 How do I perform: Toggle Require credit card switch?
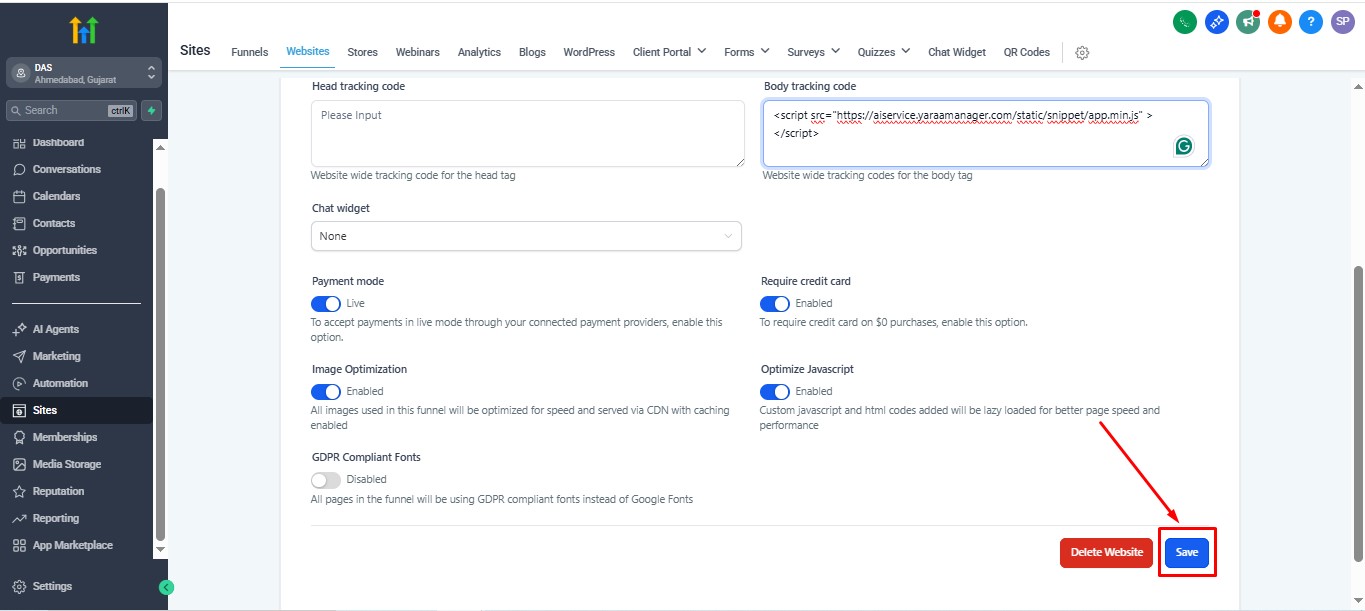click(775, 303)
